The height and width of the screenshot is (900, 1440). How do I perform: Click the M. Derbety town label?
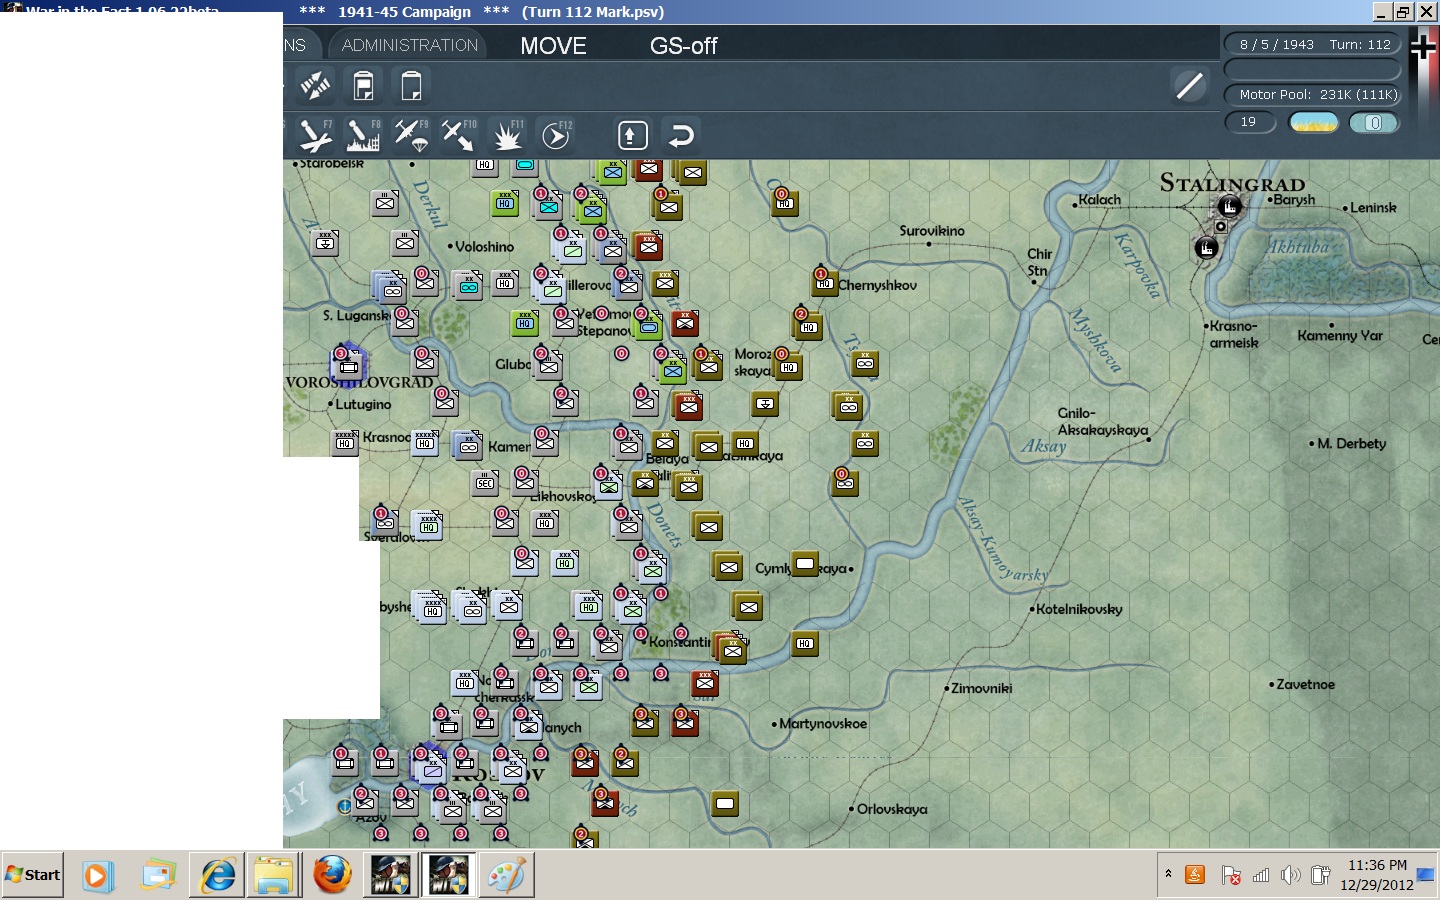pyautogui.click(x=1351, y=443)
